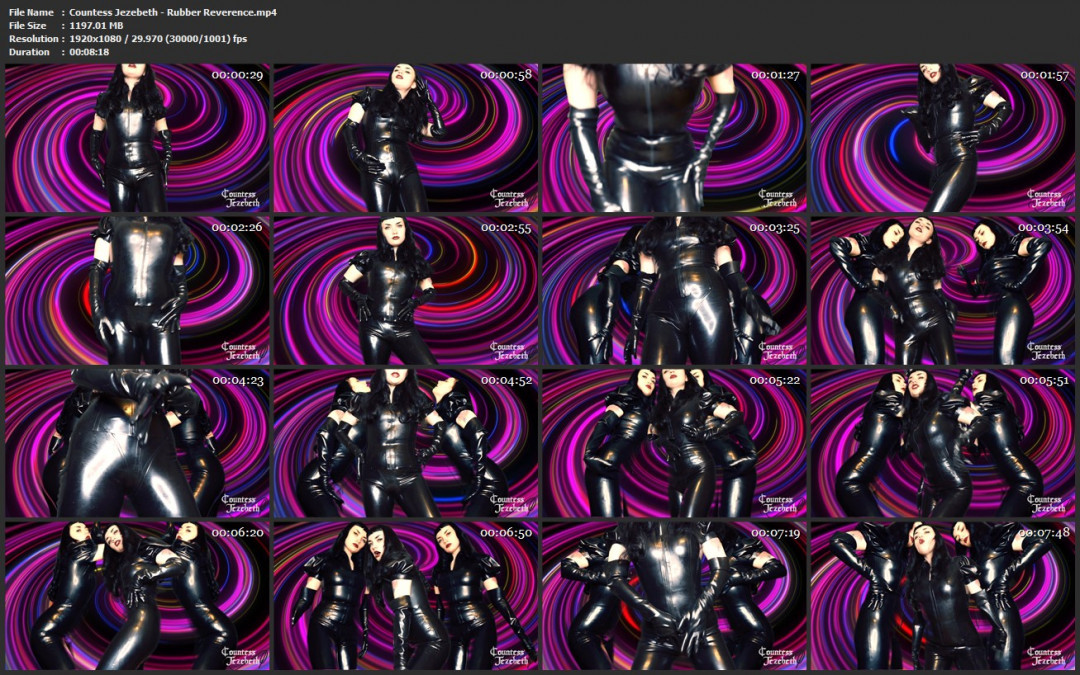1080x675 pixels.
Task: Click the thumbnail timestamped 00:00:29
Action: 137,138
